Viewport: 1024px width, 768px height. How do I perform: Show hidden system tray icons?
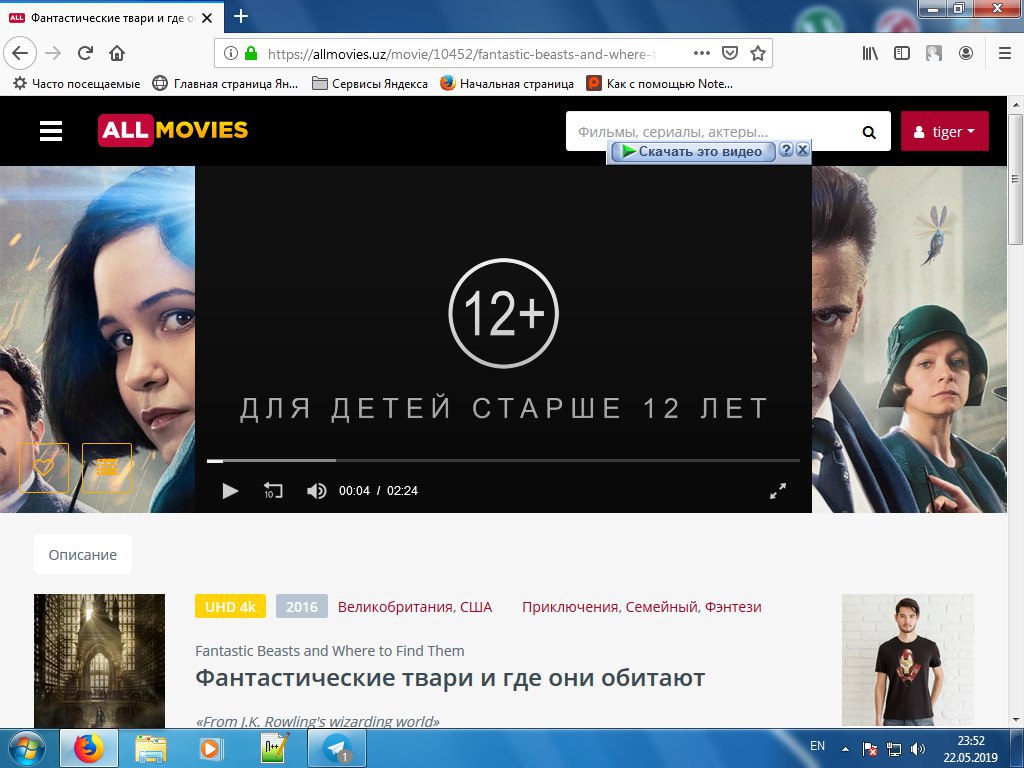845,749
